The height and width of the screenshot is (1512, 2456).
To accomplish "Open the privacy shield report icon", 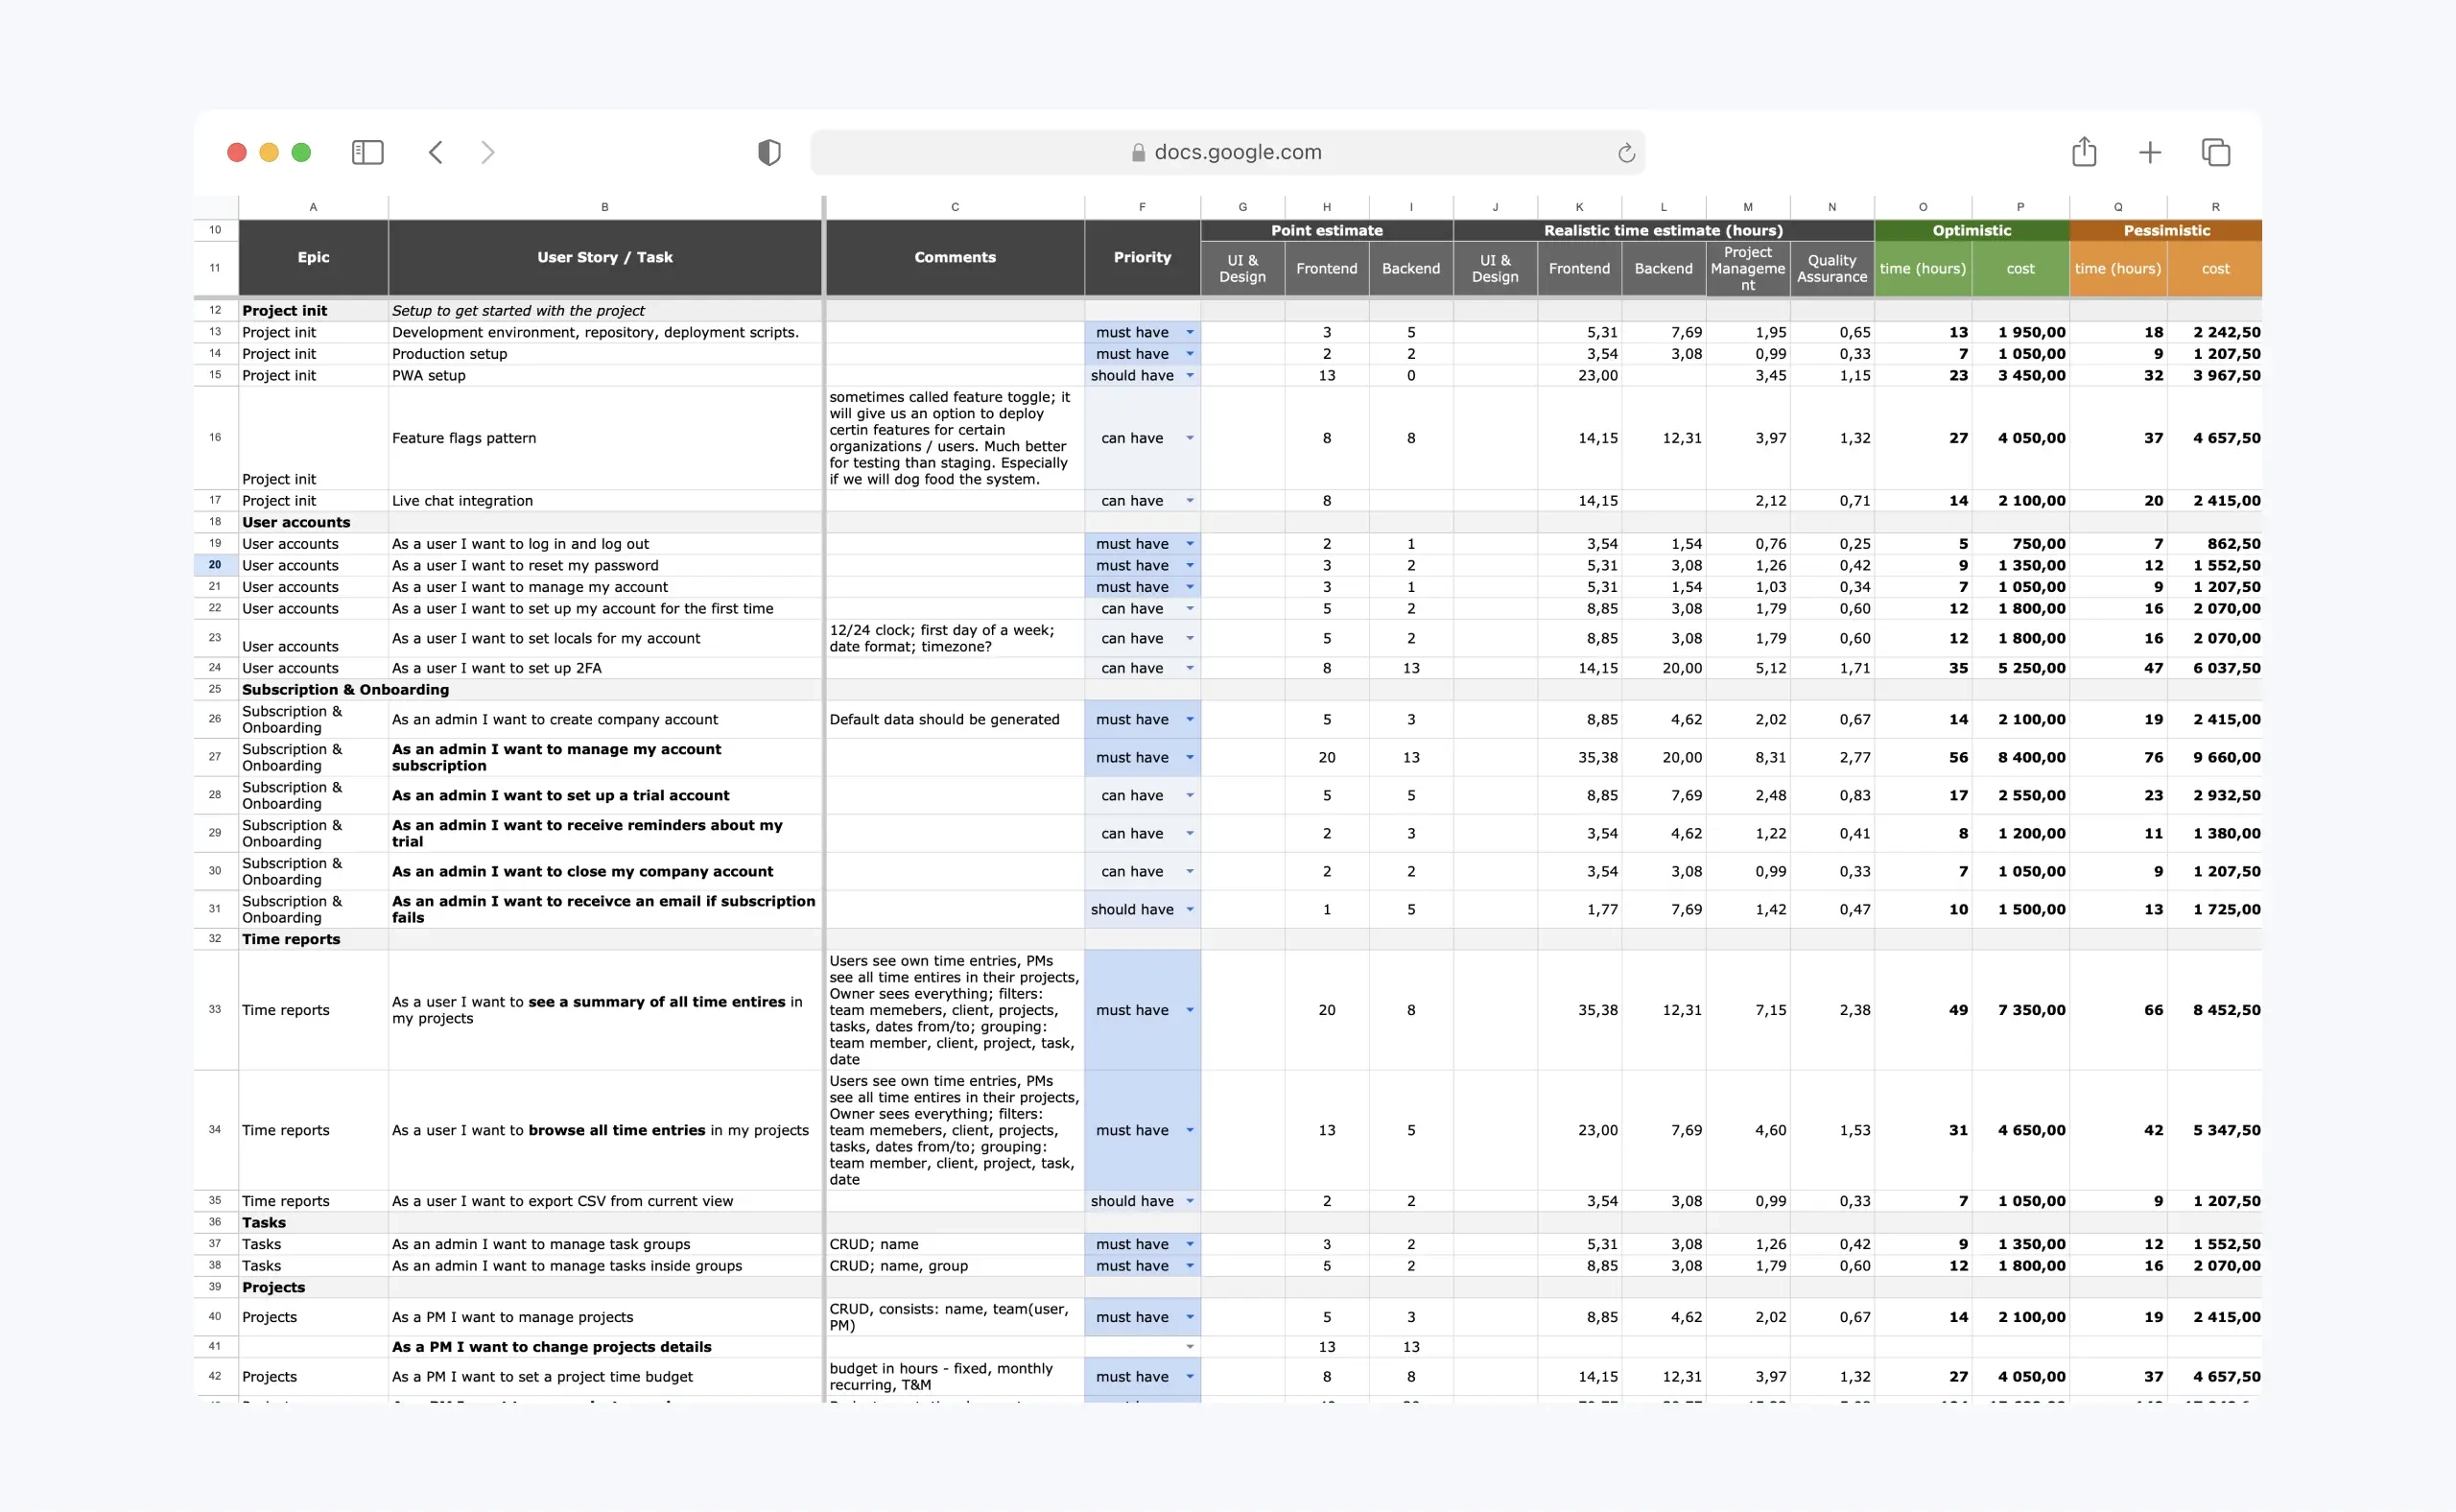I will [x=769, y=152].
